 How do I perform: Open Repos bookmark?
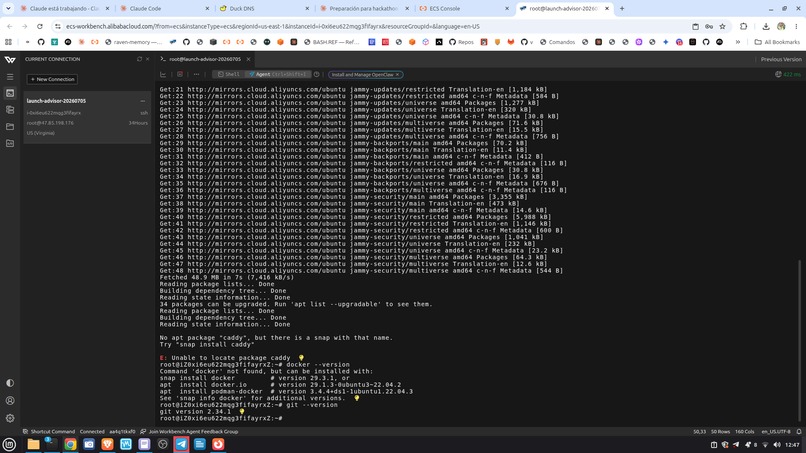pos(462,42)
